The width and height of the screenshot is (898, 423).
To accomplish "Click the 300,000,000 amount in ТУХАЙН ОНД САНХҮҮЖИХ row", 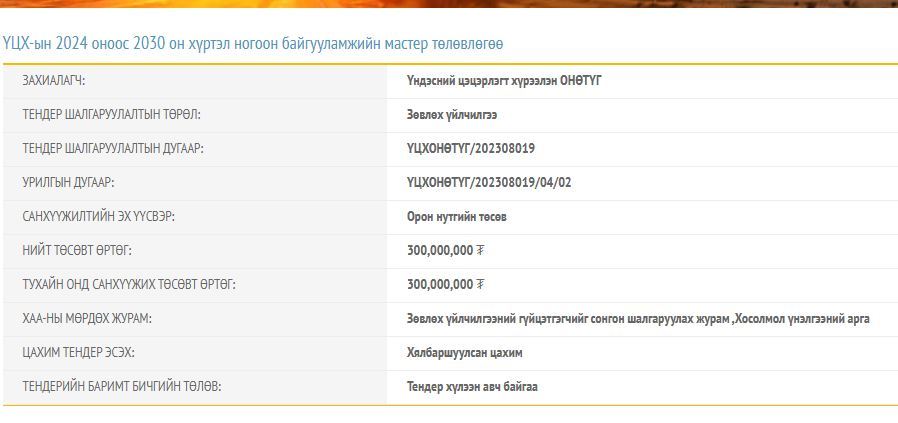I will 439,285.
